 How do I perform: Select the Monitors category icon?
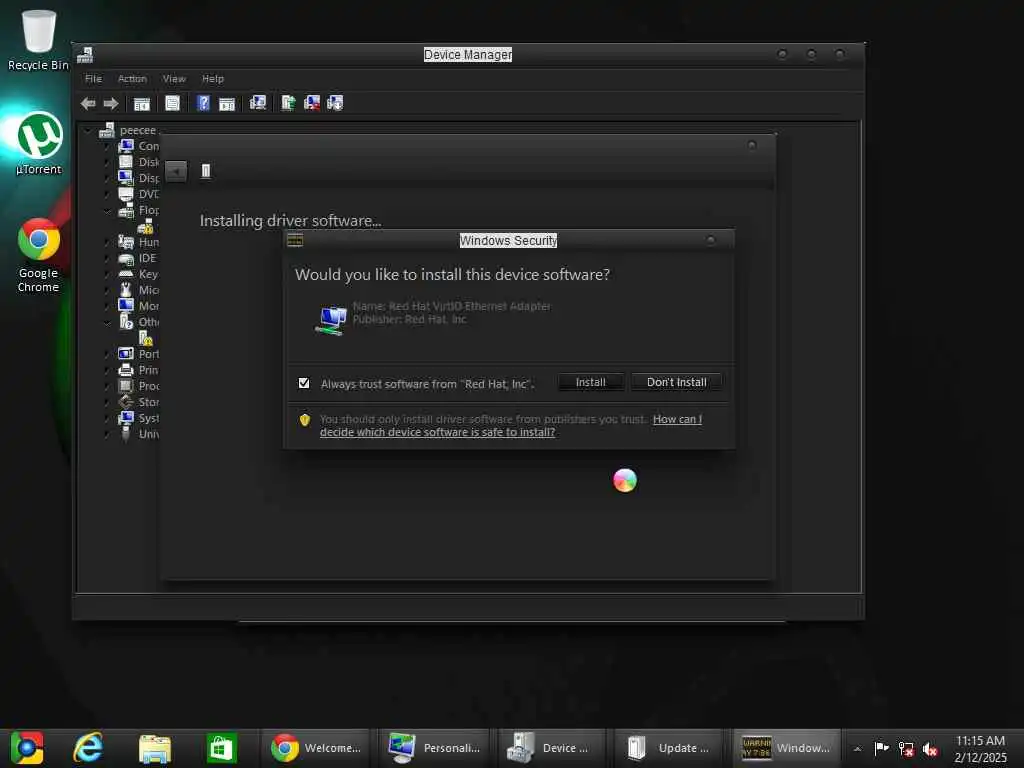pyautogui.click(x=126, y=306)
